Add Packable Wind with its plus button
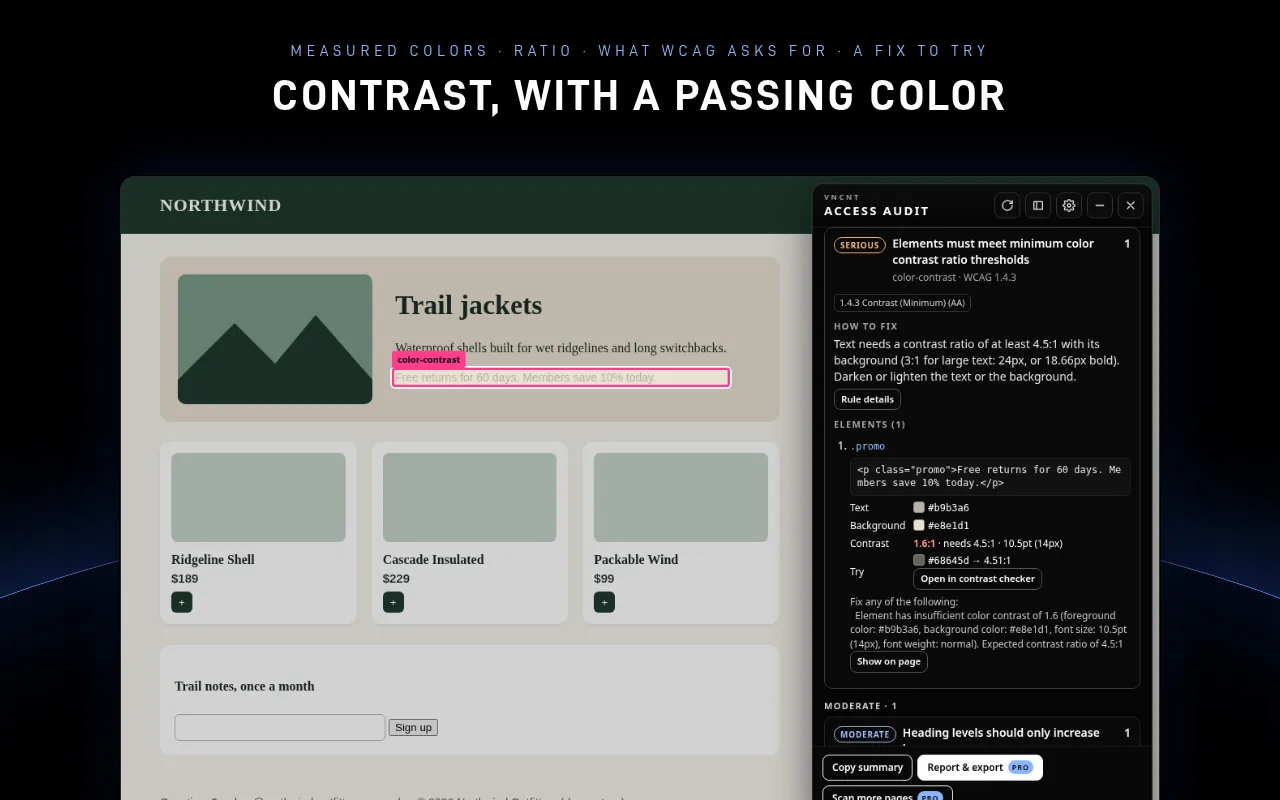Viewport: 1280px width, 800px height. click(604, 602)
